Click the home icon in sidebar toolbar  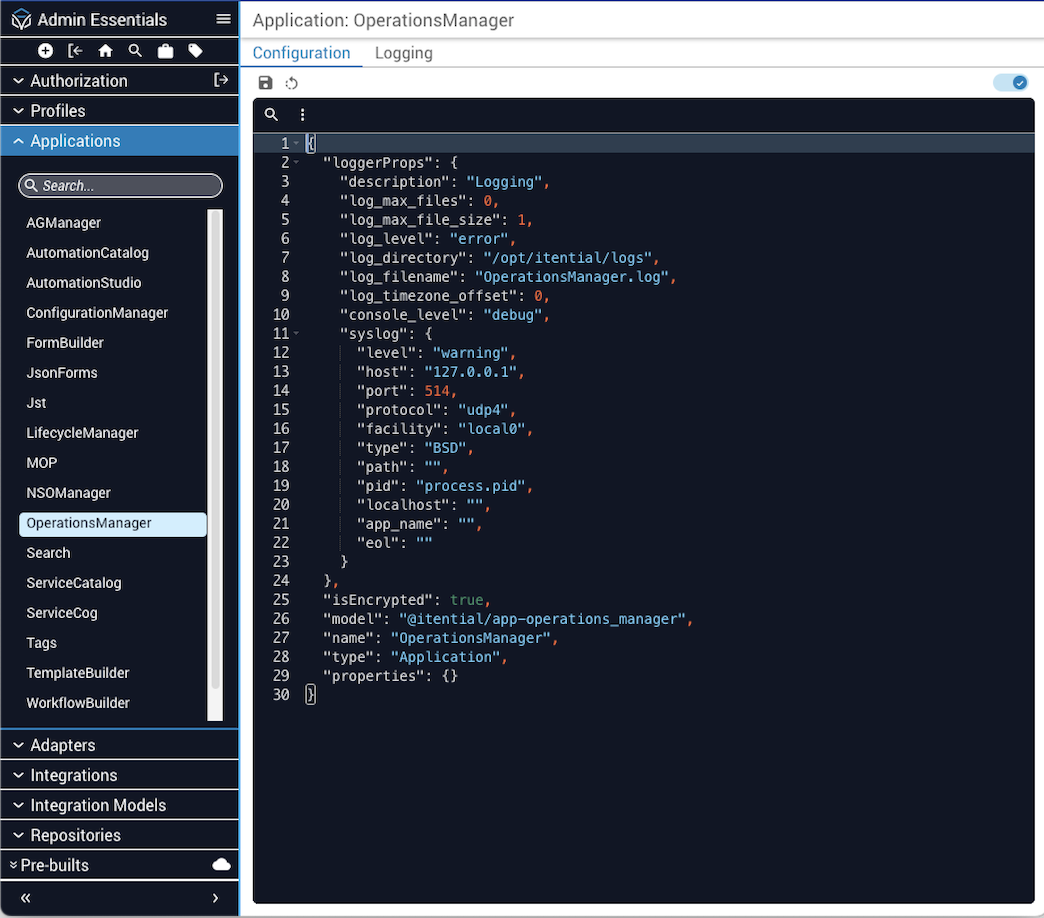(105, 51)
